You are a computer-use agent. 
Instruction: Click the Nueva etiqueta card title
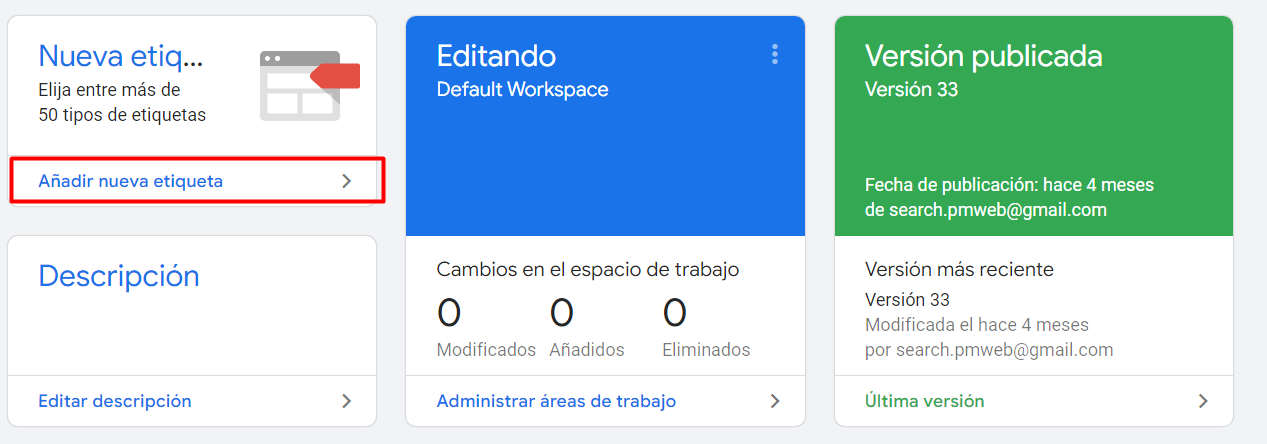pos(121,56)
